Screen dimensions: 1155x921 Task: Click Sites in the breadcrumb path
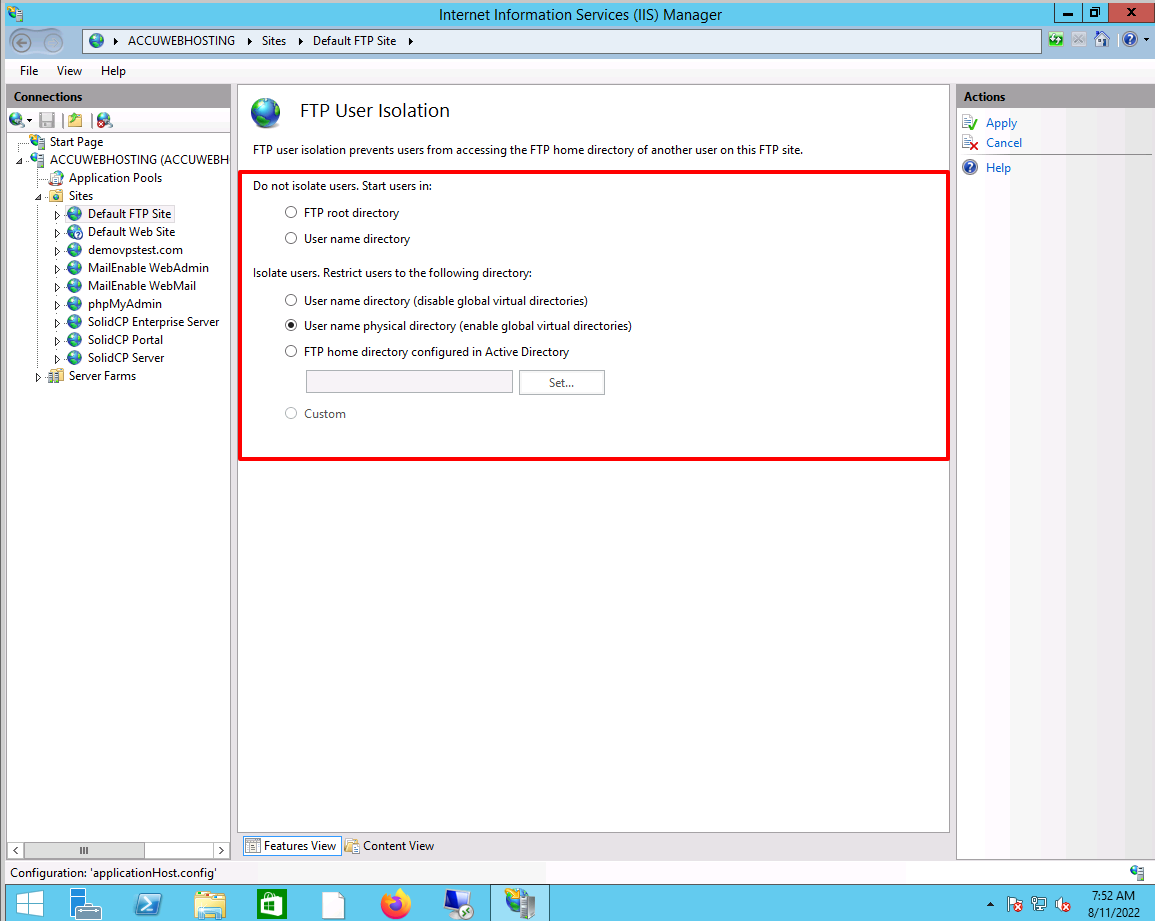pos(274,41)
